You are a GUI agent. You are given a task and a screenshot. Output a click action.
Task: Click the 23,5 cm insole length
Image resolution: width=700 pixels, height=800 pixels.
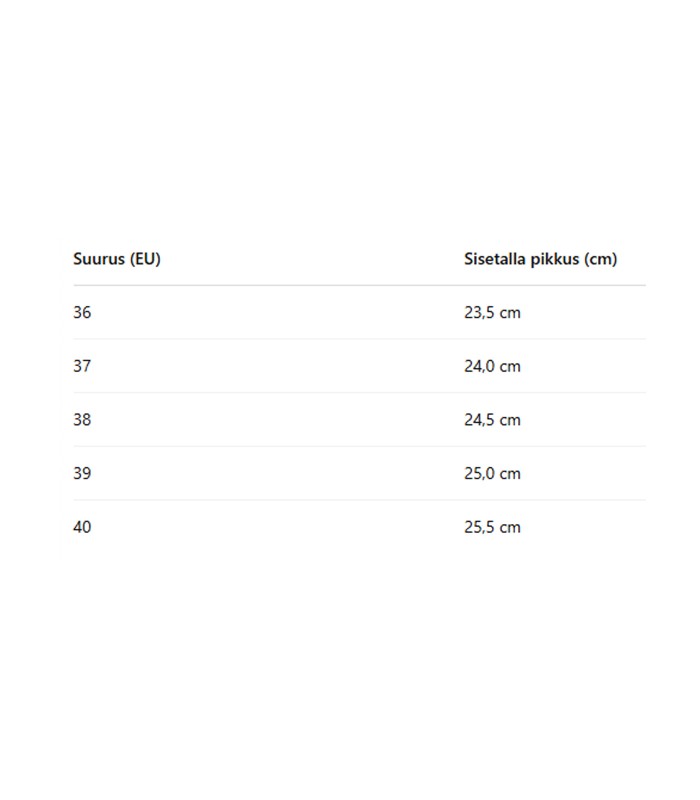click(x=492, y=313)
